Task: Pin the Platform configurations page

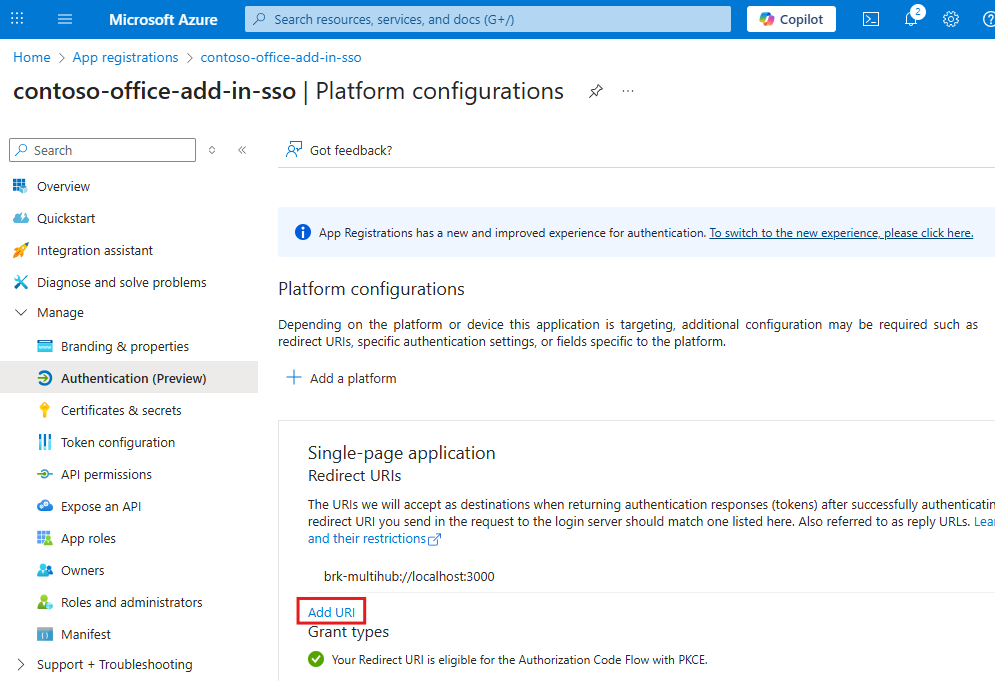Action: tap(596, 91)
